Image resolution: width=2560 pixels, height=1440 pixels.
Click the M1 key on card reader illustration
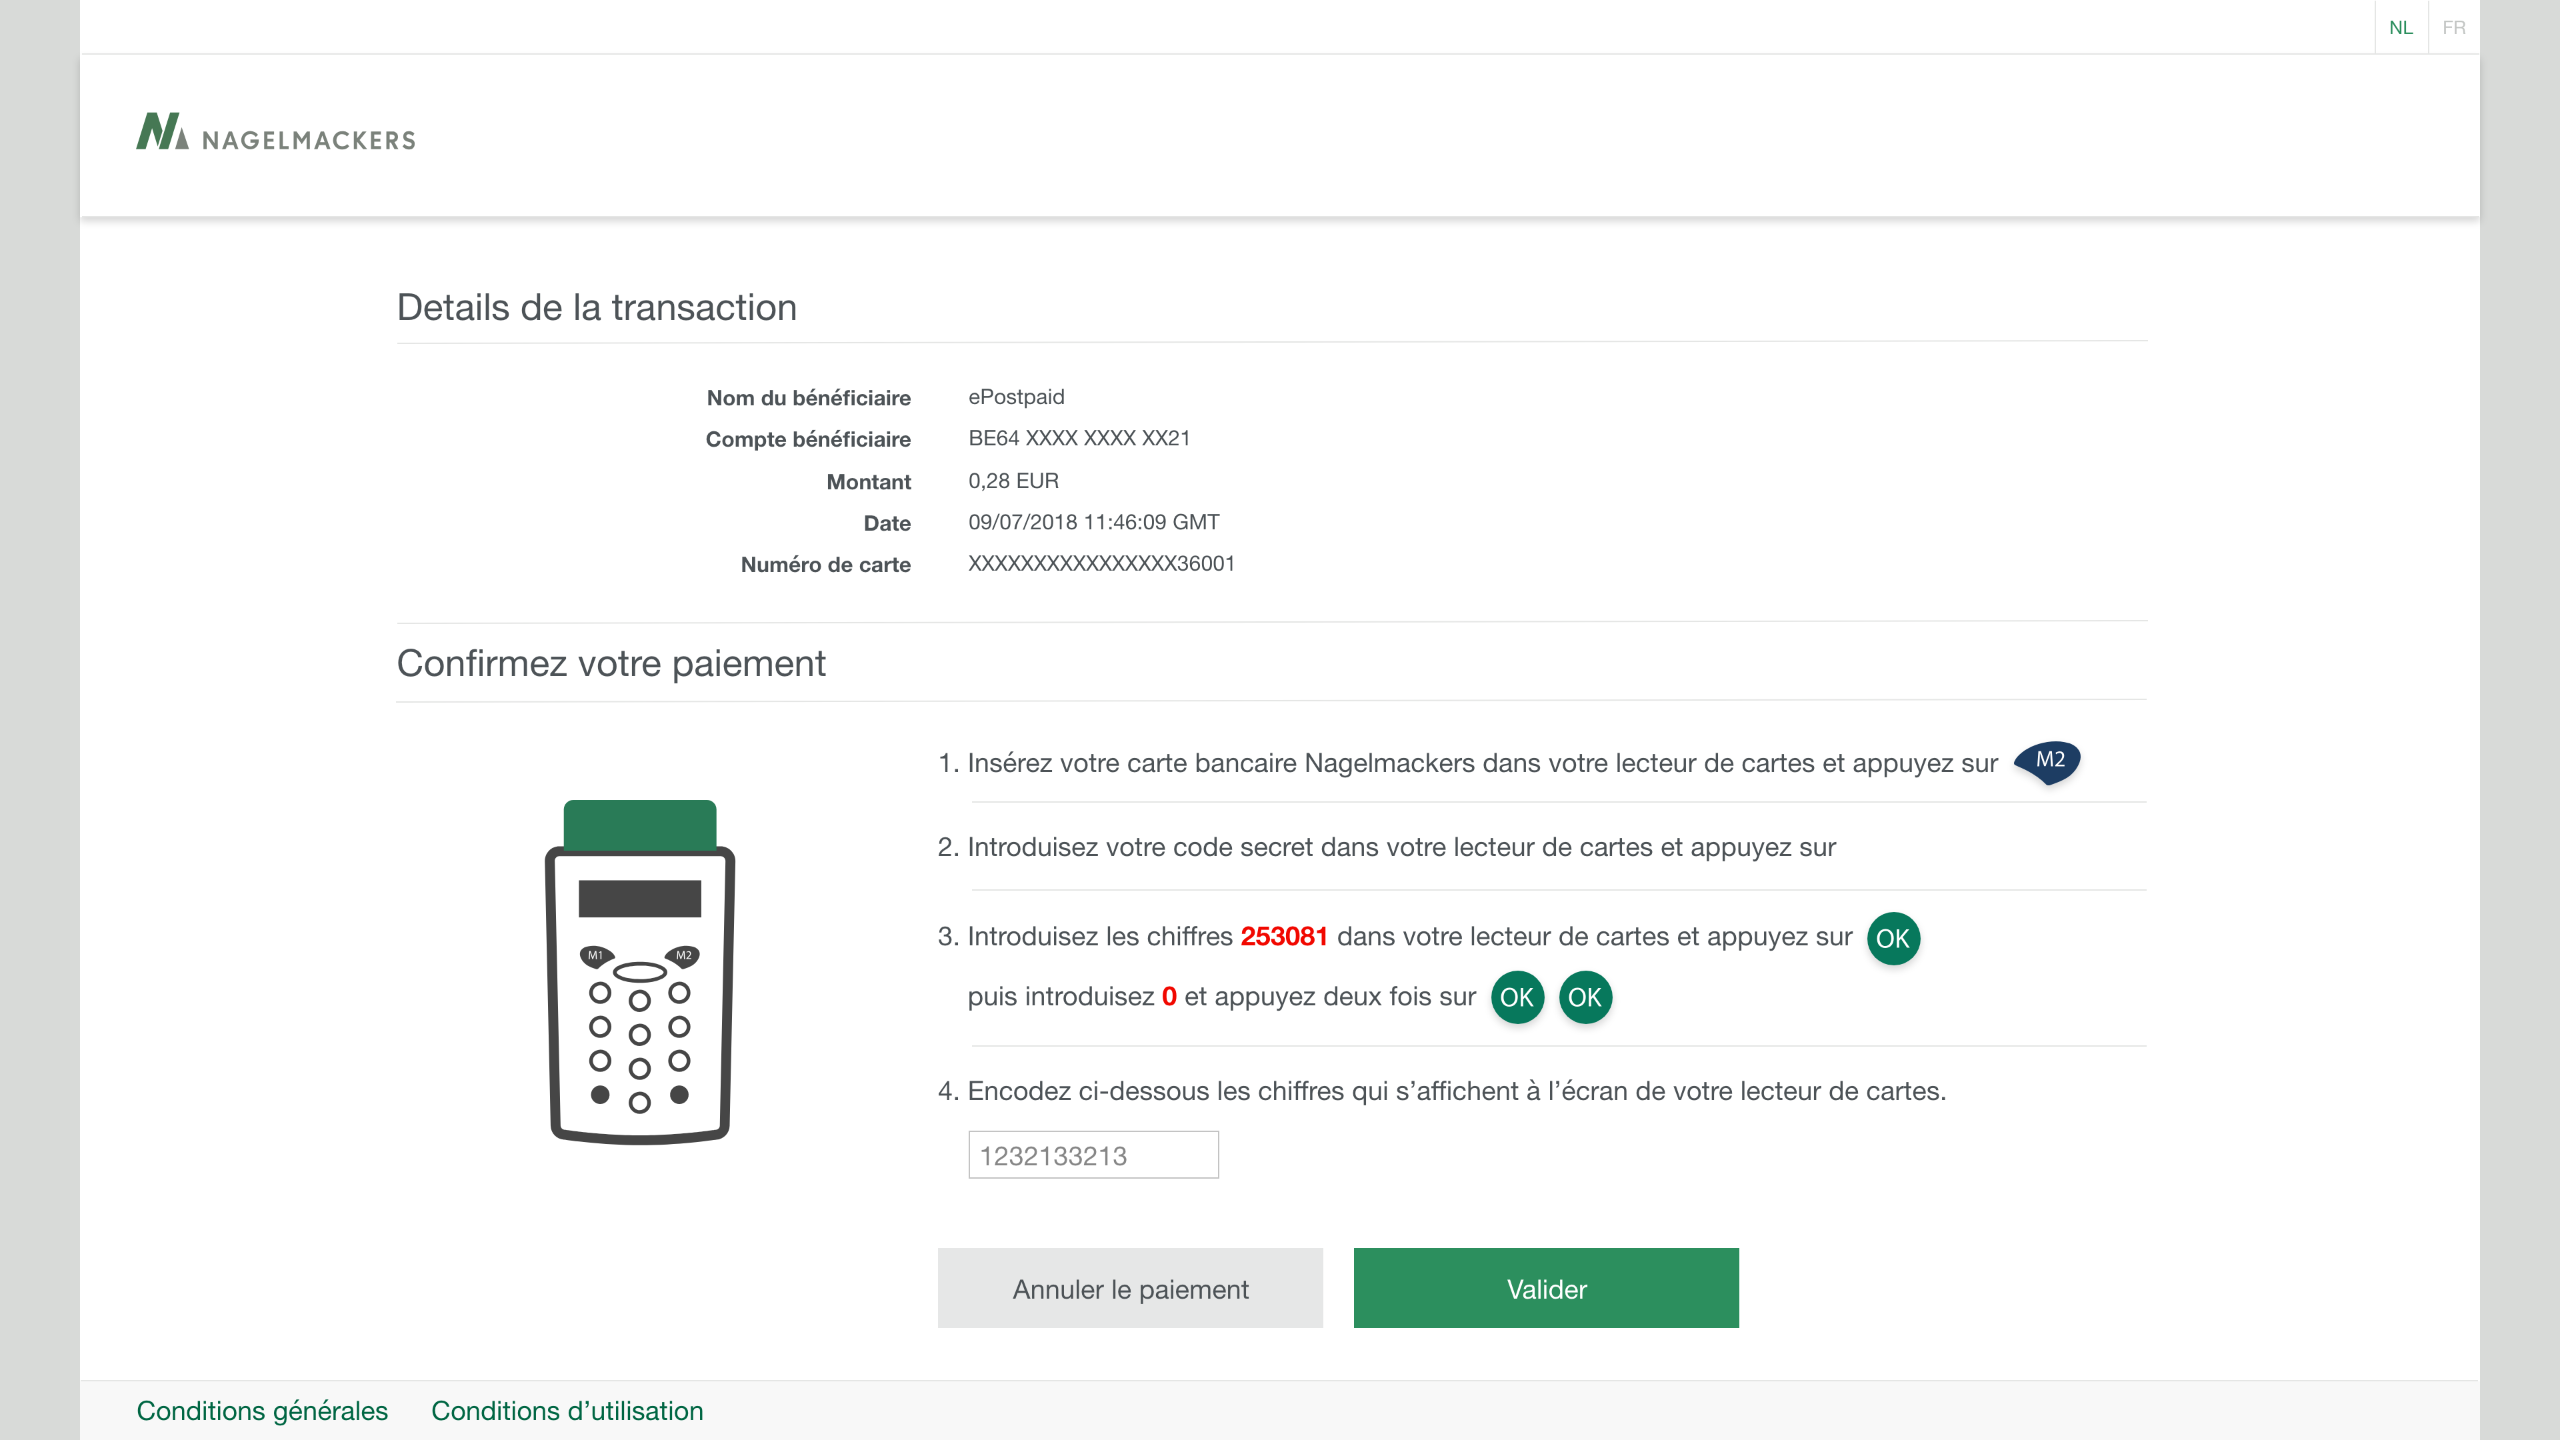[596, 956]
